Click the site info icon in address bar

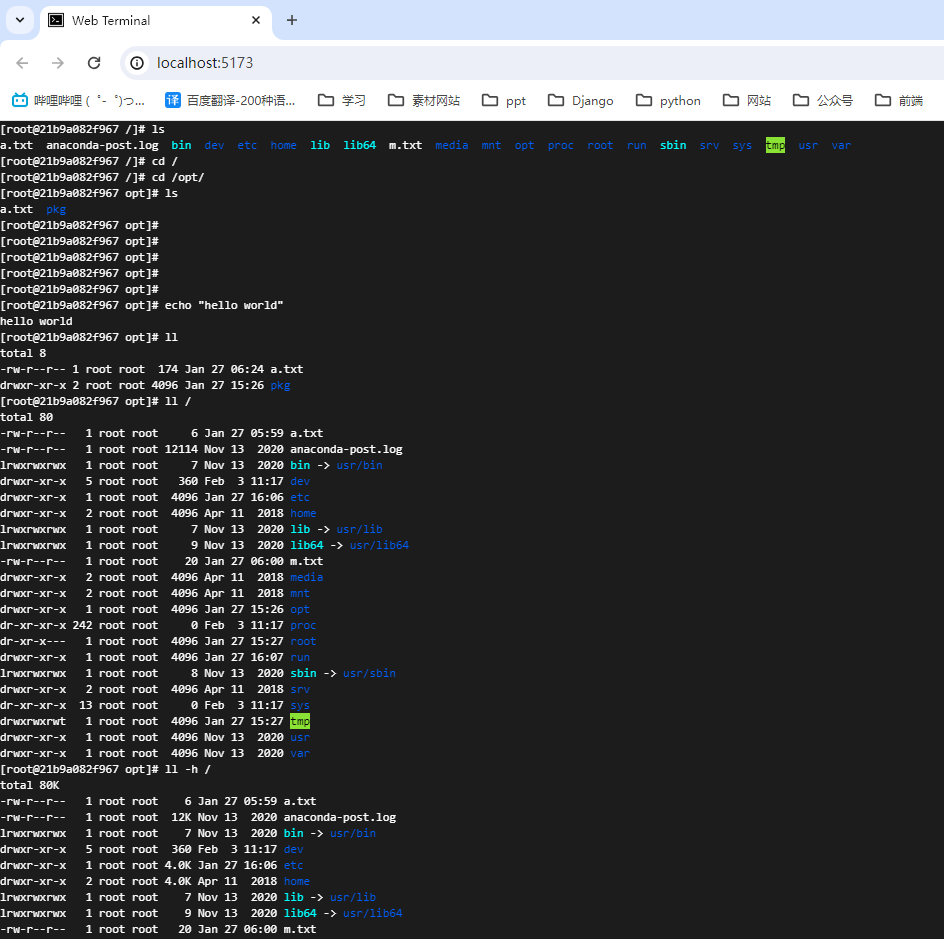138,63
